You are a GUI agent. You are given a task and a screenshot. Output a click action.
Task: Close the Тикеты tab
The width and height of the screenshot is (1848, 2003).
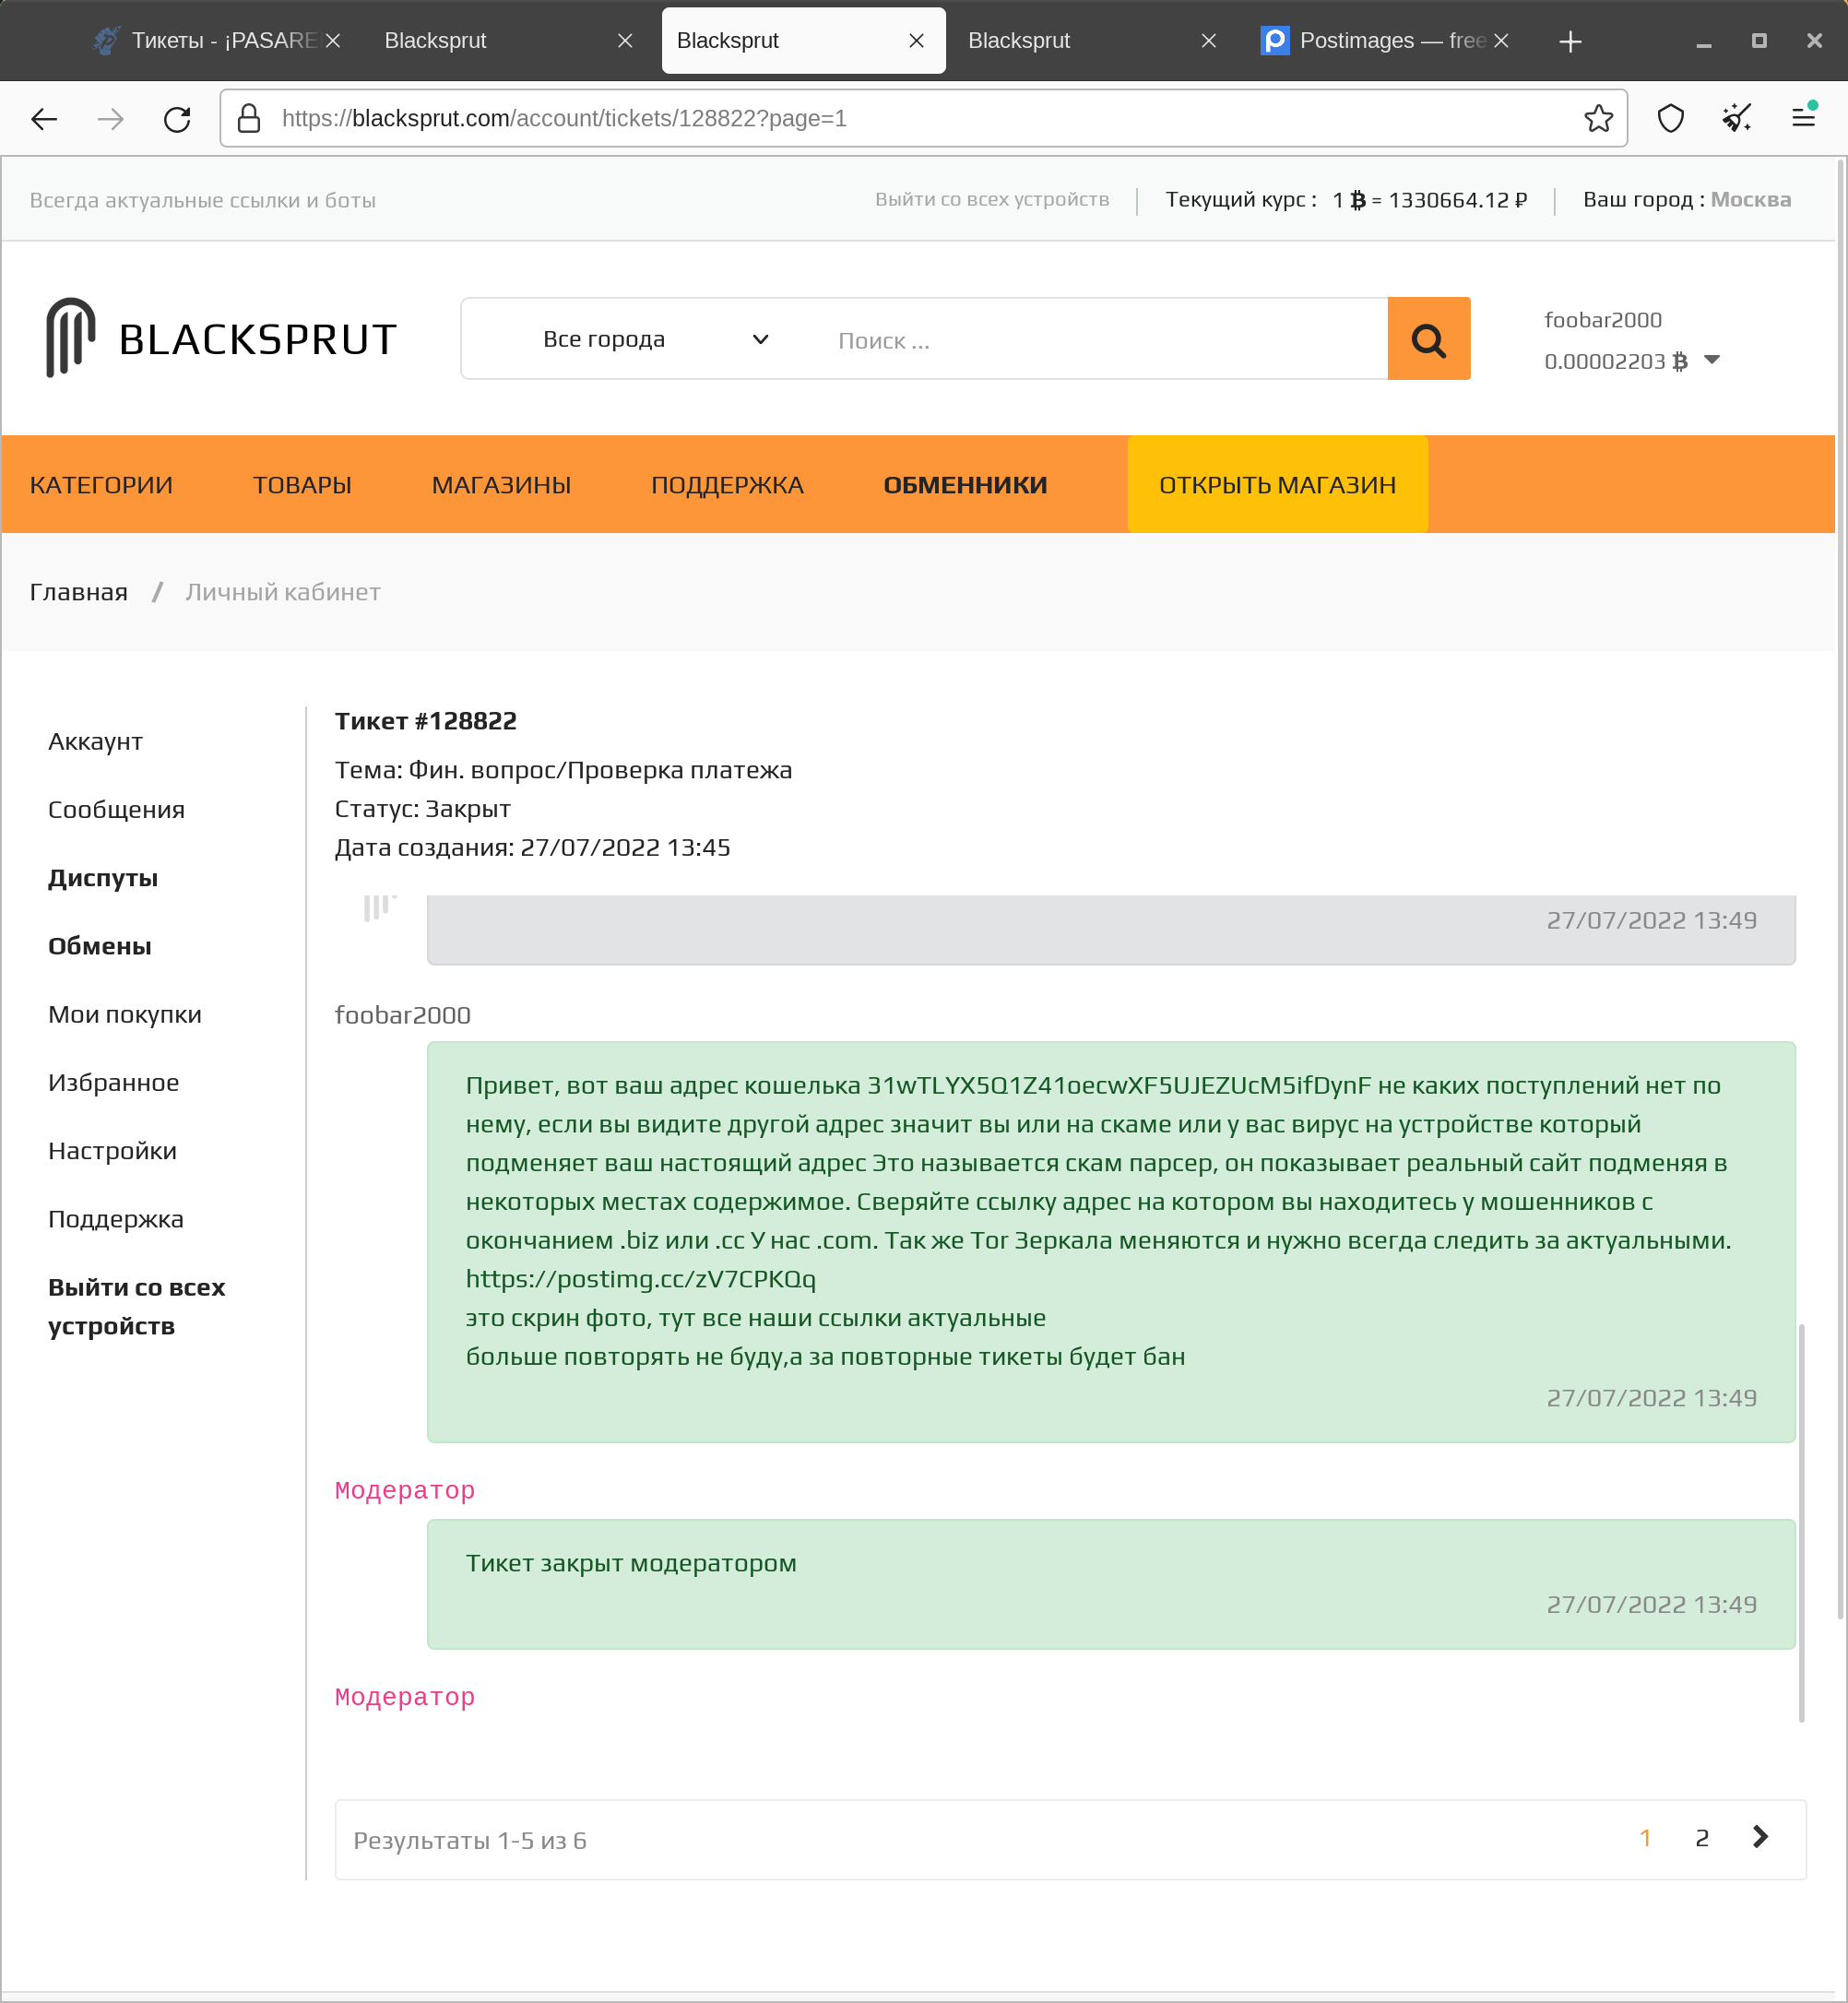[x=333, y=41]
